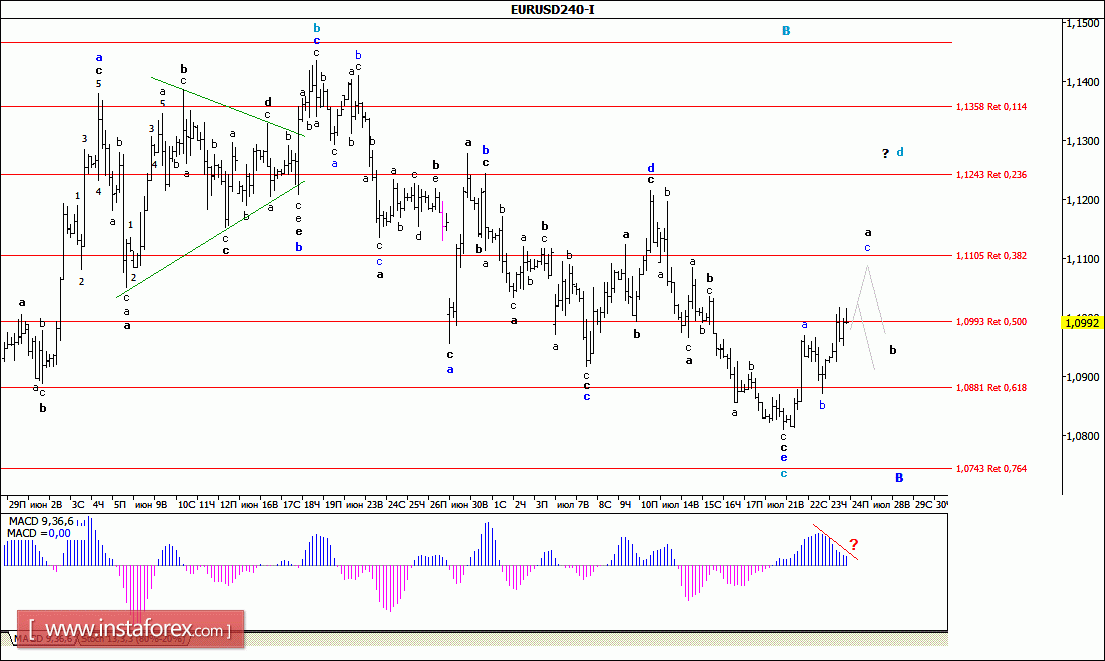Click the 1,1500 price scale label

click(x=1082, y=24)
